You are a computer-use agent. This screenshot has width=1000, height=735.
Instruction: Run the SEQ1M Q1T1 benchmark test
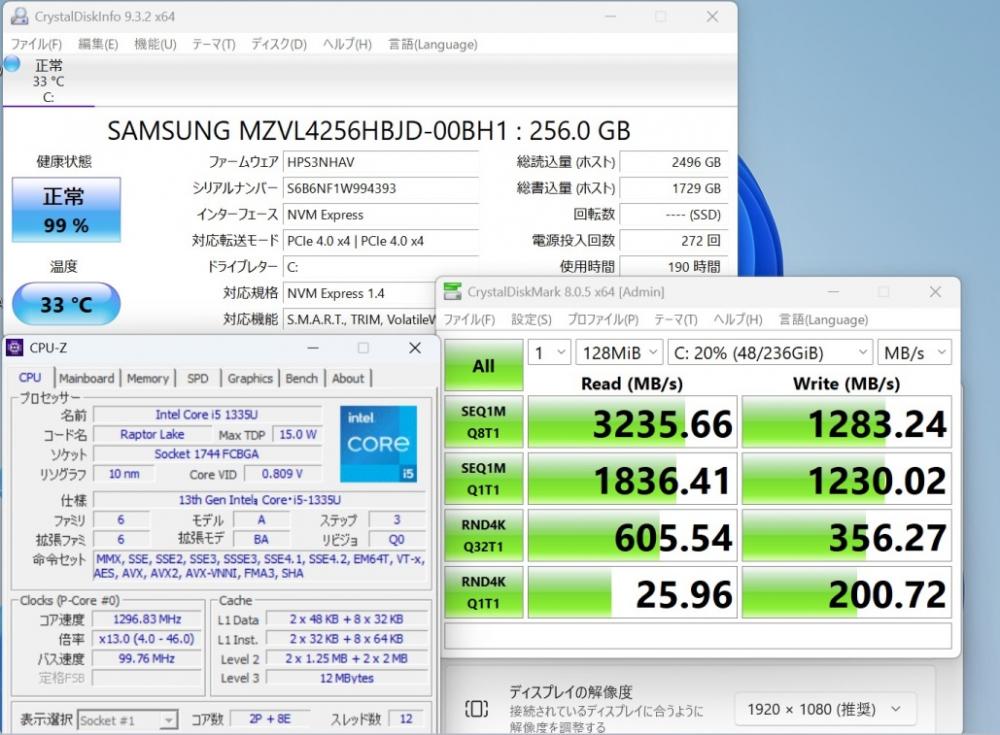(x=483, y=479)
